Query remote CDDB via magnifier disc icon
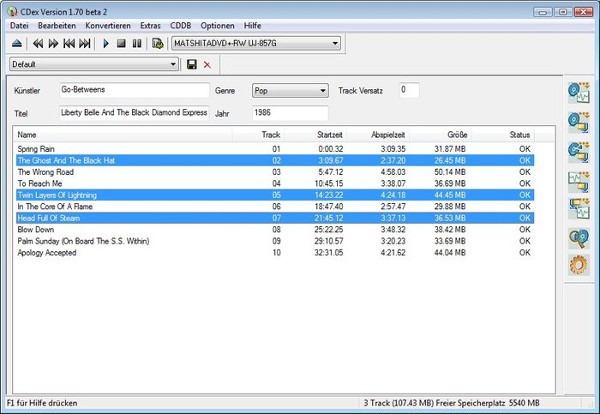Image resolution: width=600 pixels, height=414 pixels. pyautogui.click(x=578, y=238)
